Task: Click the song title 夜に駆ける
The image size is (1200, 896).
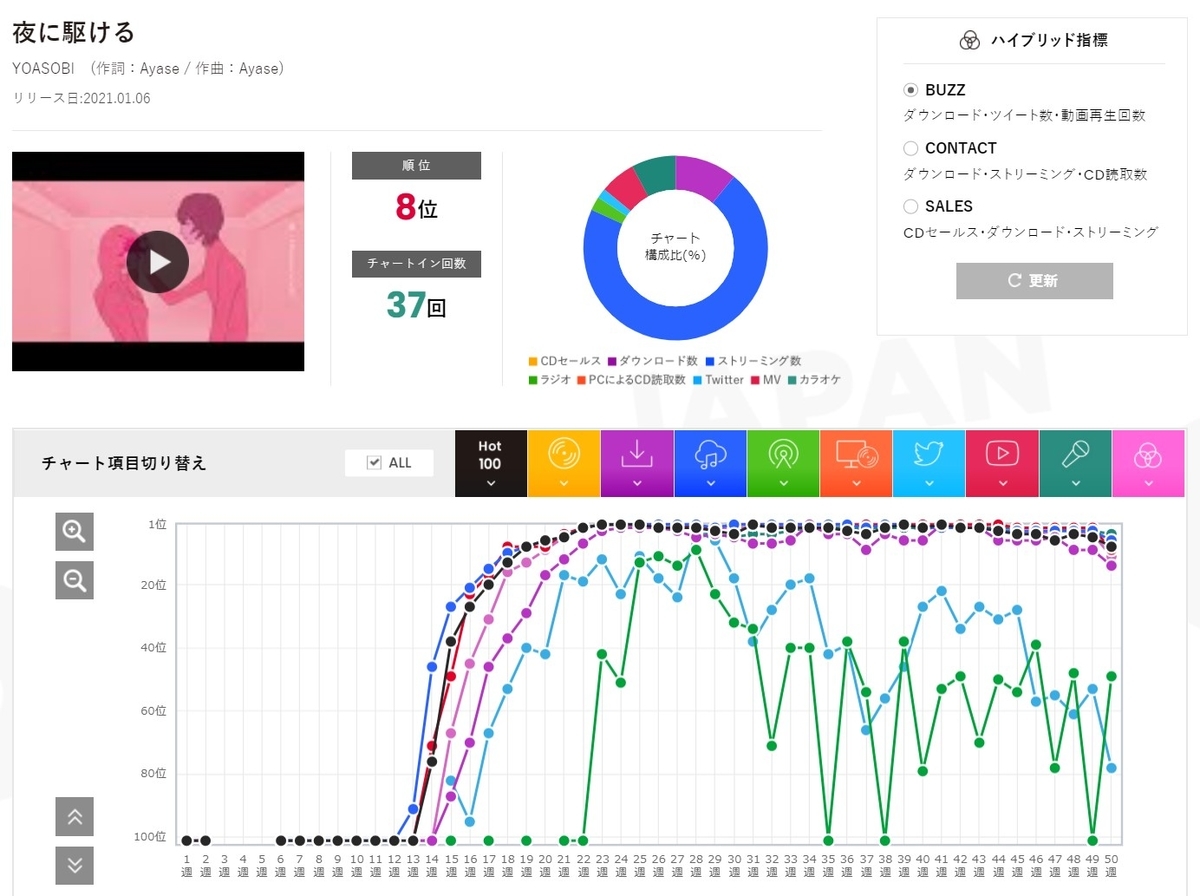Action: click(73, 33)
